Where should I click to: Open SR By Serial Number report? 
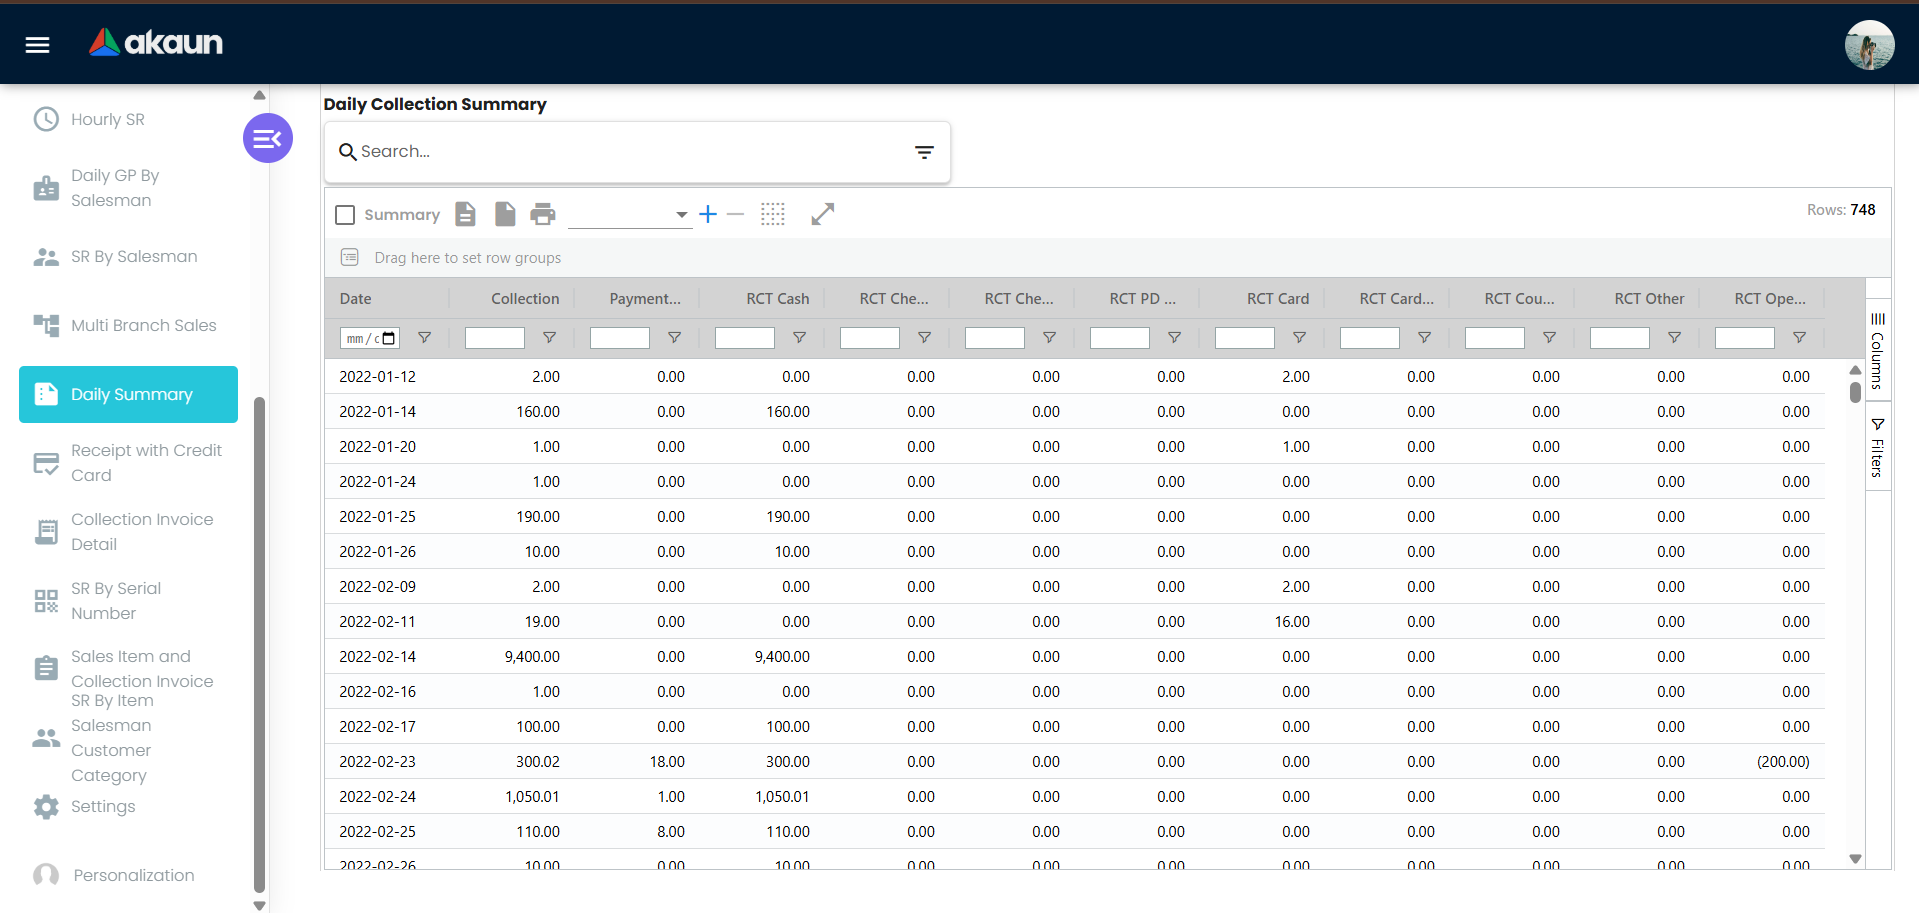pyautogui.click(x=128, y=601)
